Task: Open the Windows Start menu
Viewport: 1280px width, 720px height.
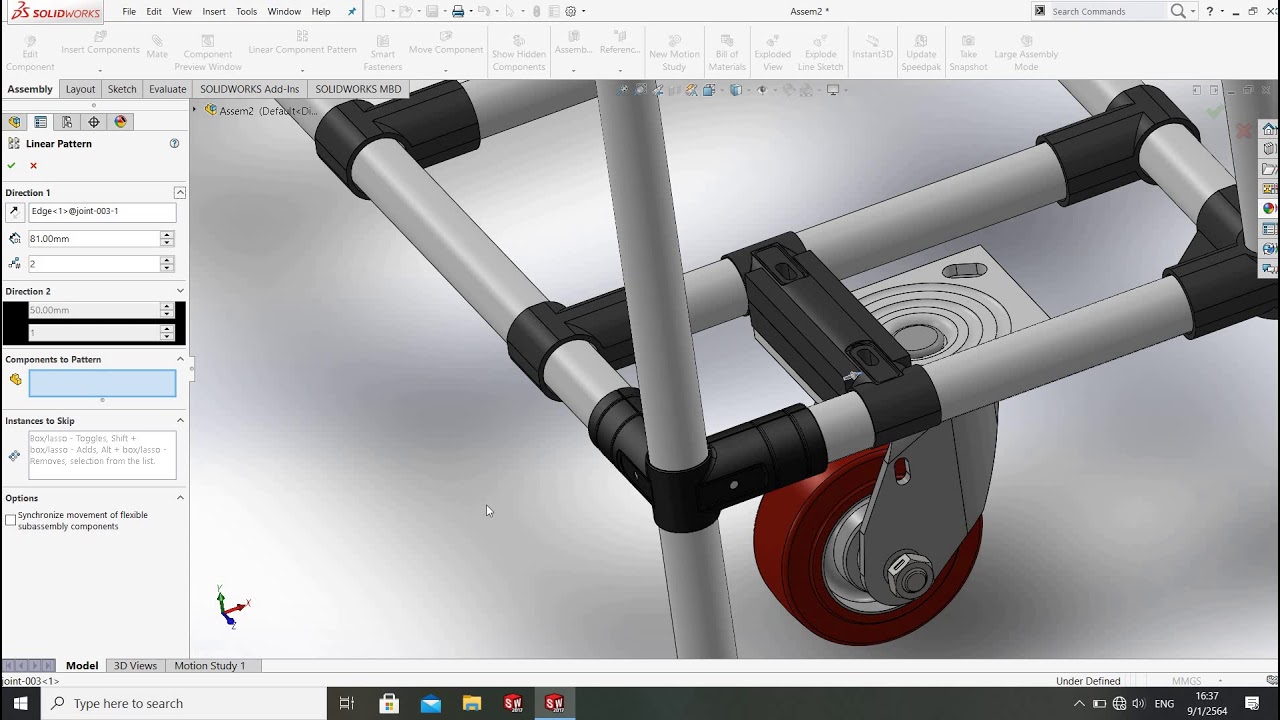Action: click(x=20, y=703)
